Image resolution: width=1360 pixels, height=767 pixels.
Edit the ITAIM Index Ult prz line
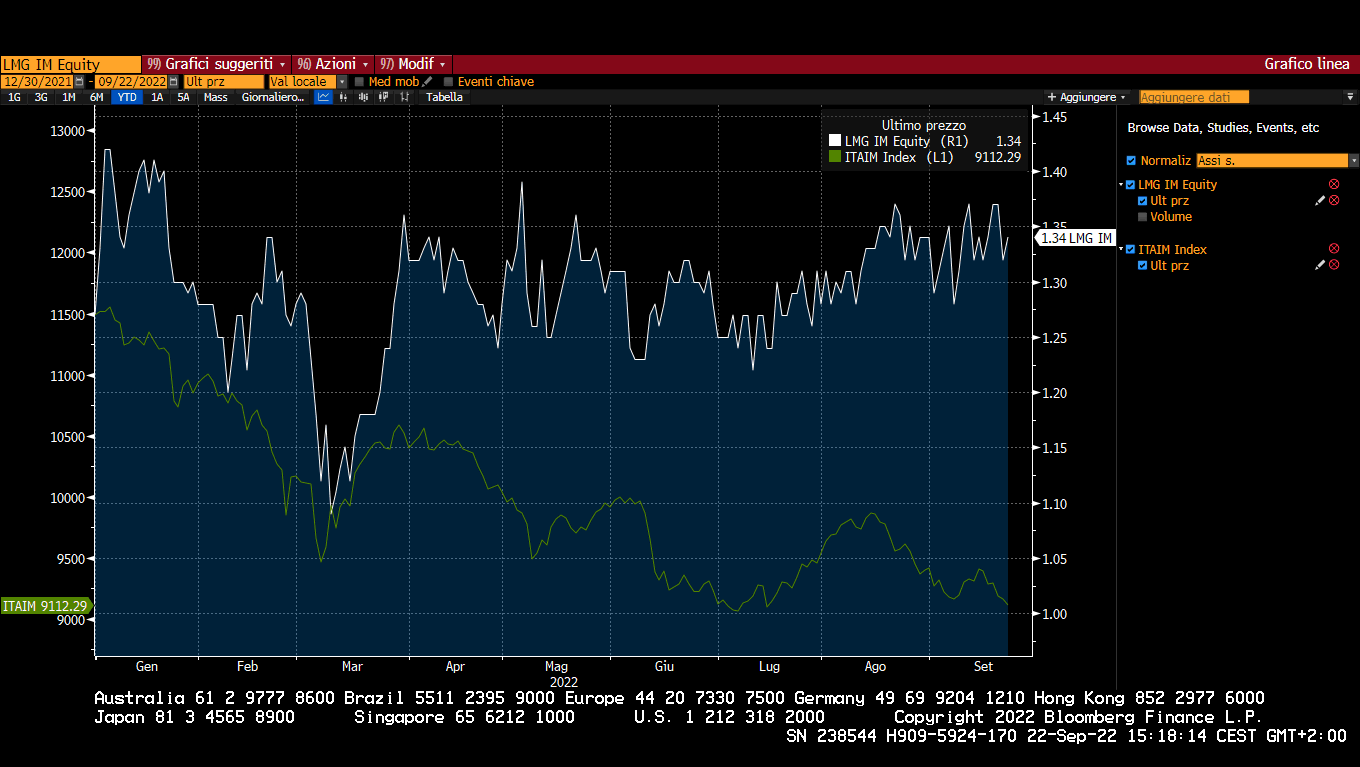1320,265
